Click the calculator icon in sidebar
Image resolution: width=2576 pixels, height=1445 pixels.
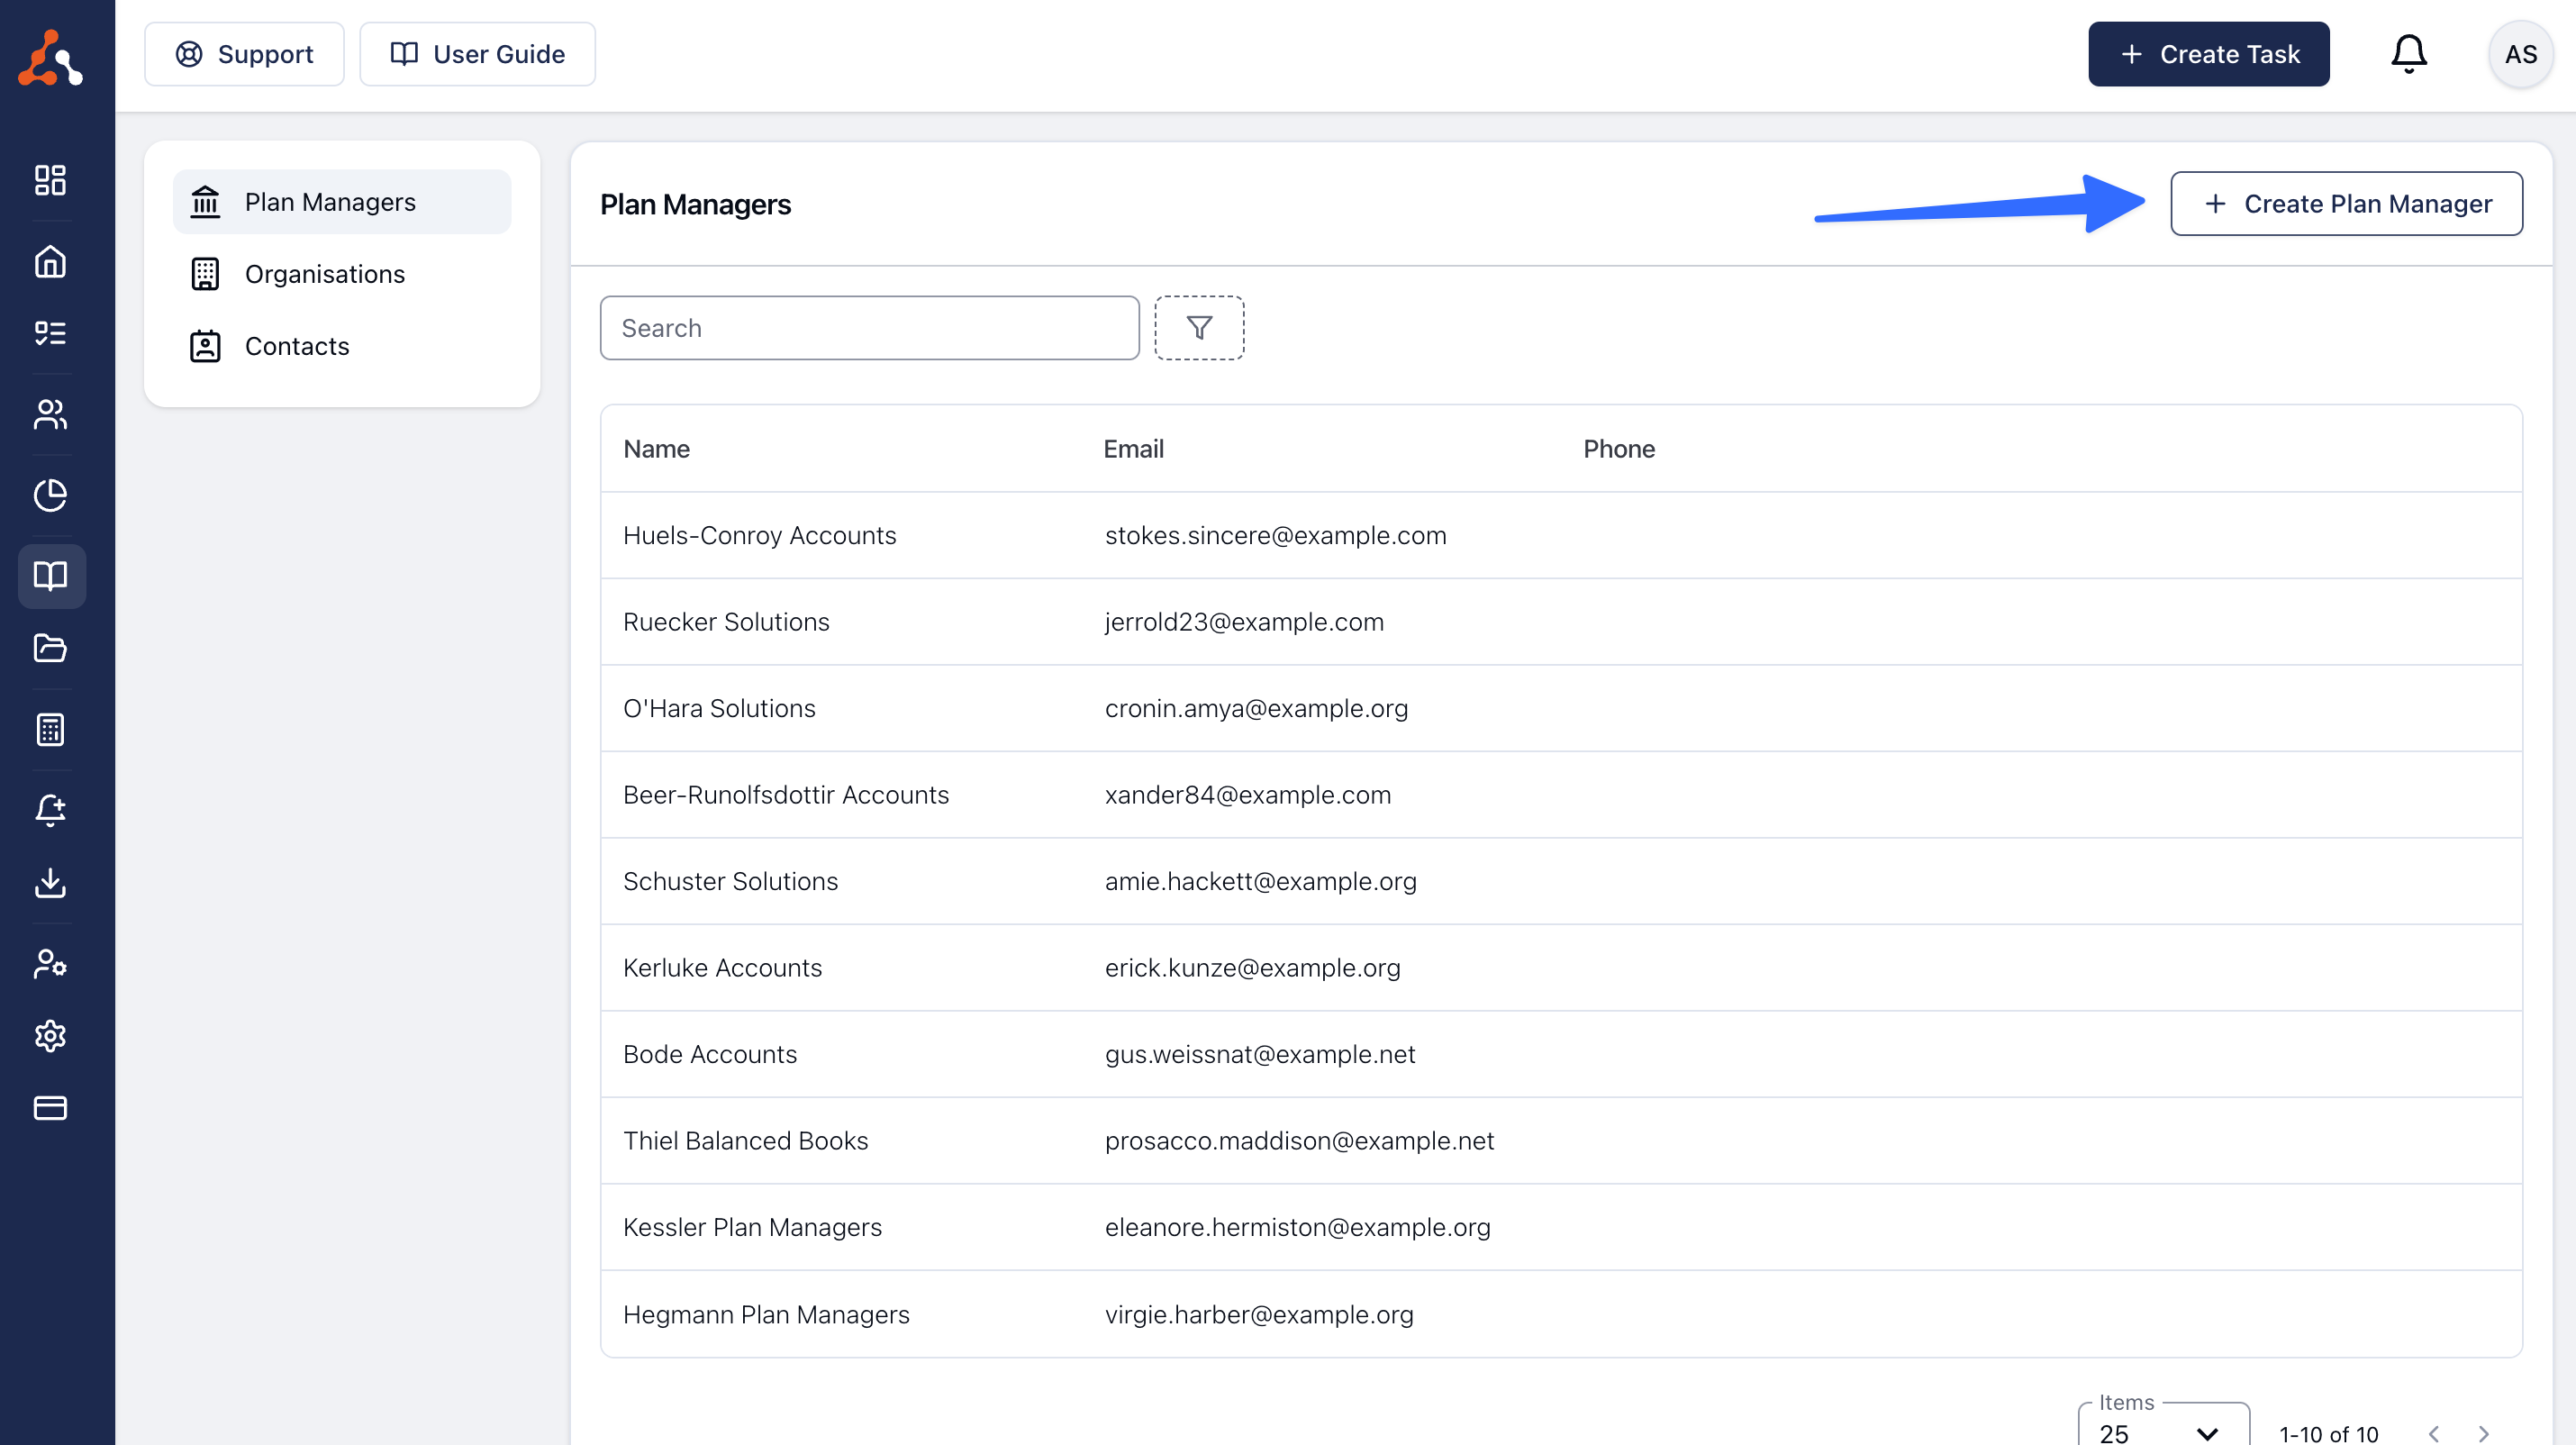pyautogui.click(x=50, y=729)
